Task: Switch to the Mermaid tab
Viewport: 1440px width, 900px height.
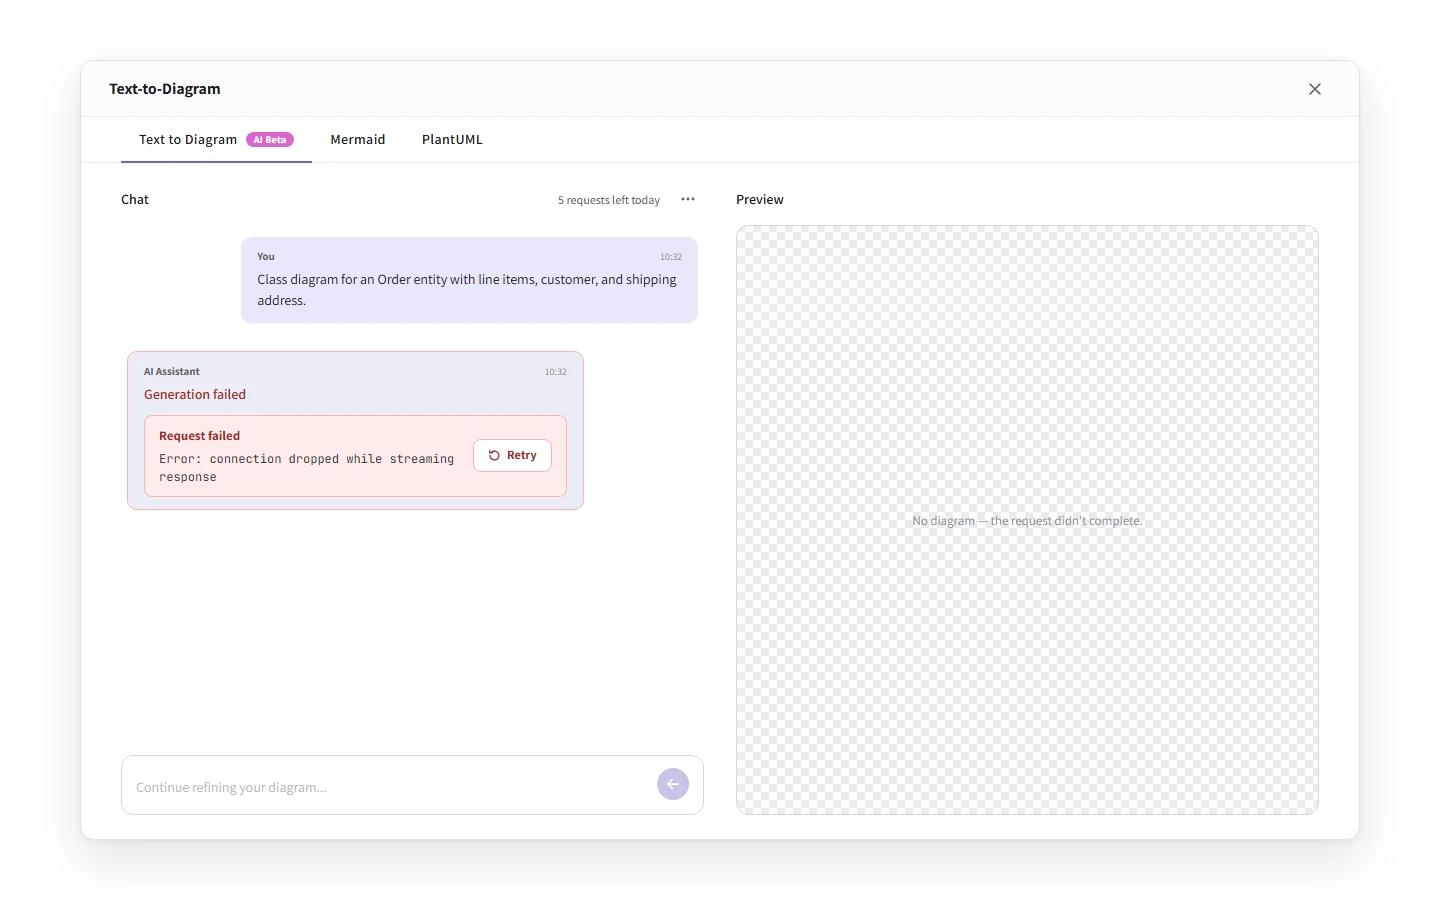Action: pyautogui.click(x=358, y=140)
